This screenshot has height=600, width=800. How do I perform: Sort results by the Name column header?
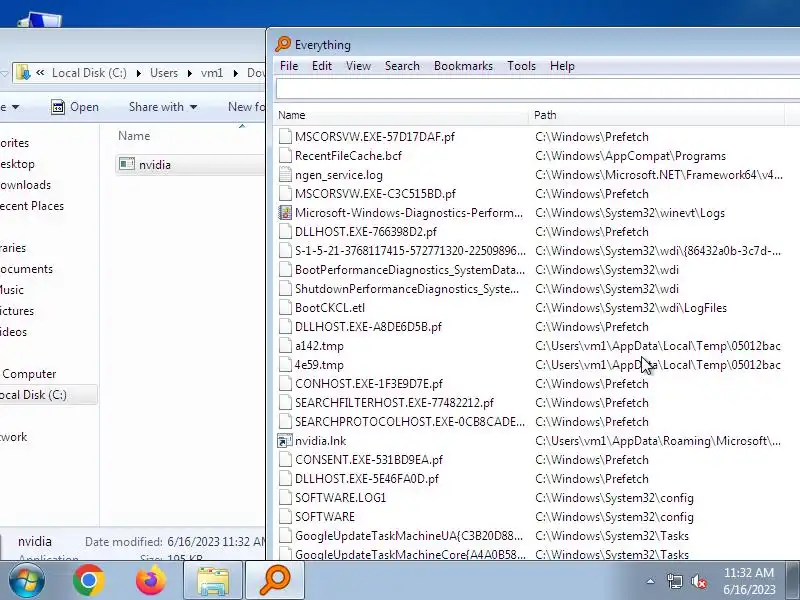tap(401, 115)
